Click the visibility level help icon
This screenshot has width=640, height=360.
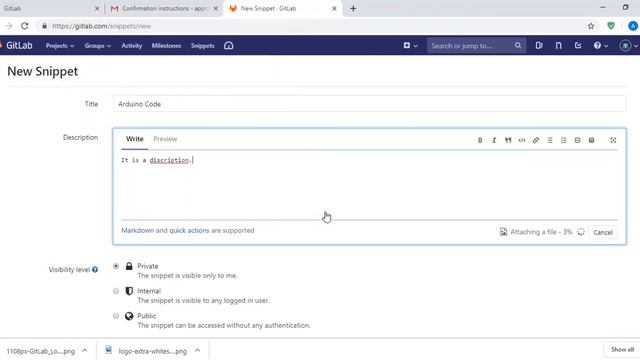pos(95,270)
